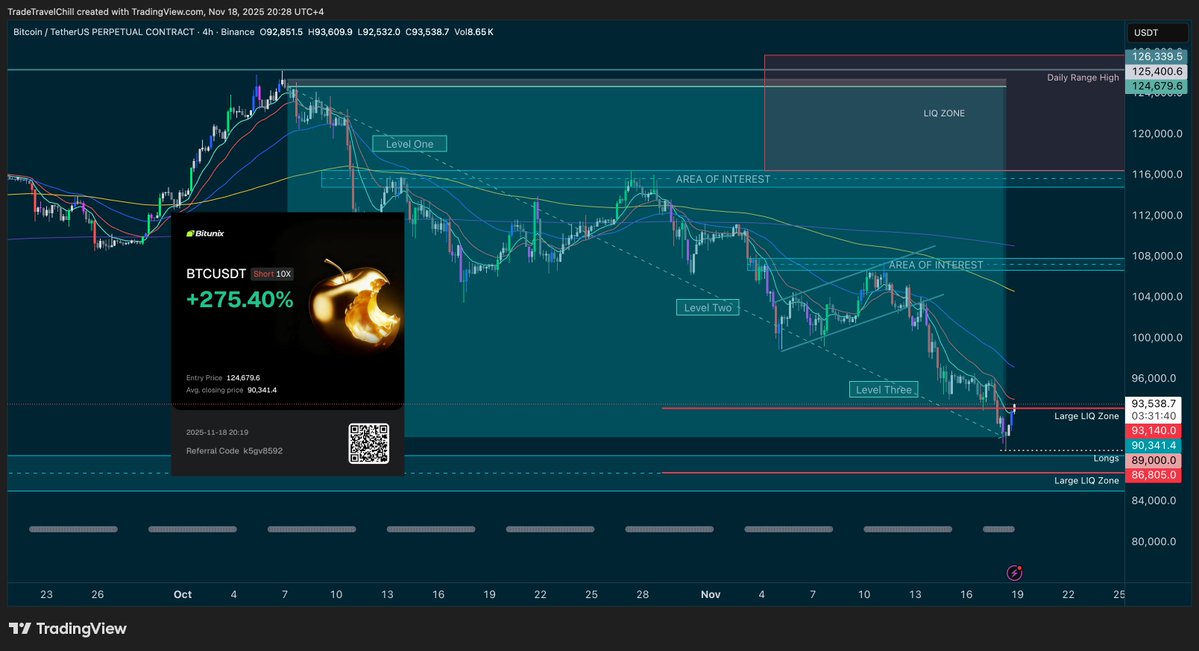Click the 2025-11-18 20:19 timestamp on card
The width and height of the screenshot is (1199, 651).
pos(217,432)
